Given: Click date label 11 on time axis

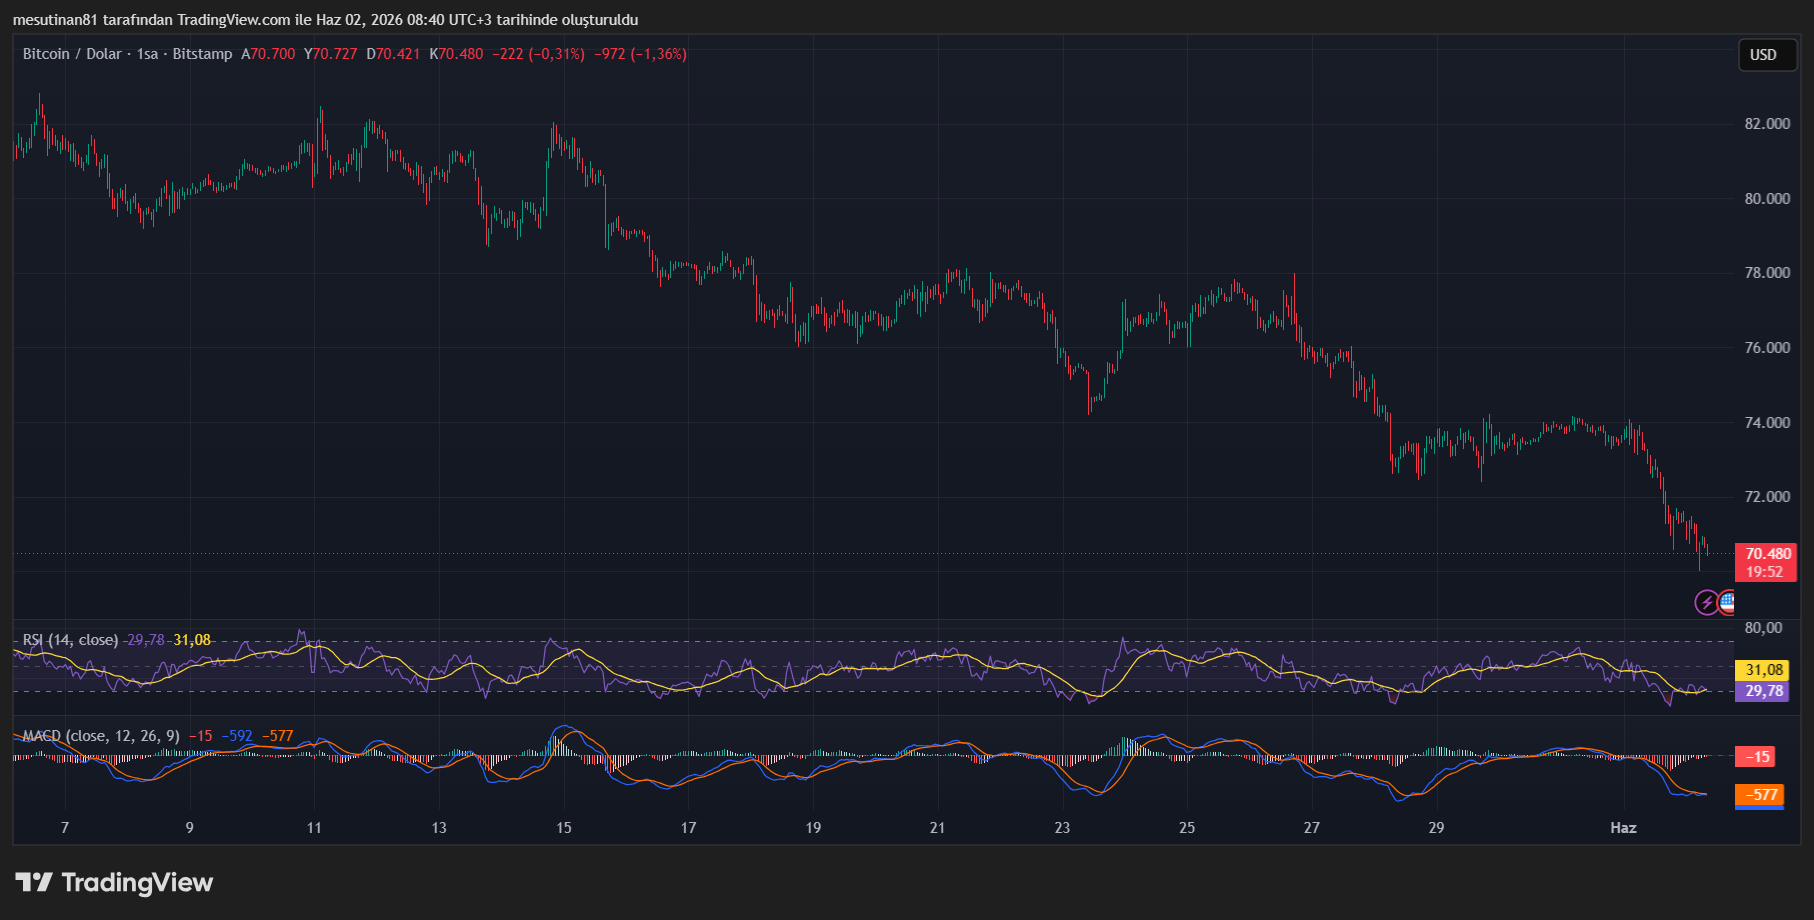Looking at the screenshot, I should click(x=314, y=828).
